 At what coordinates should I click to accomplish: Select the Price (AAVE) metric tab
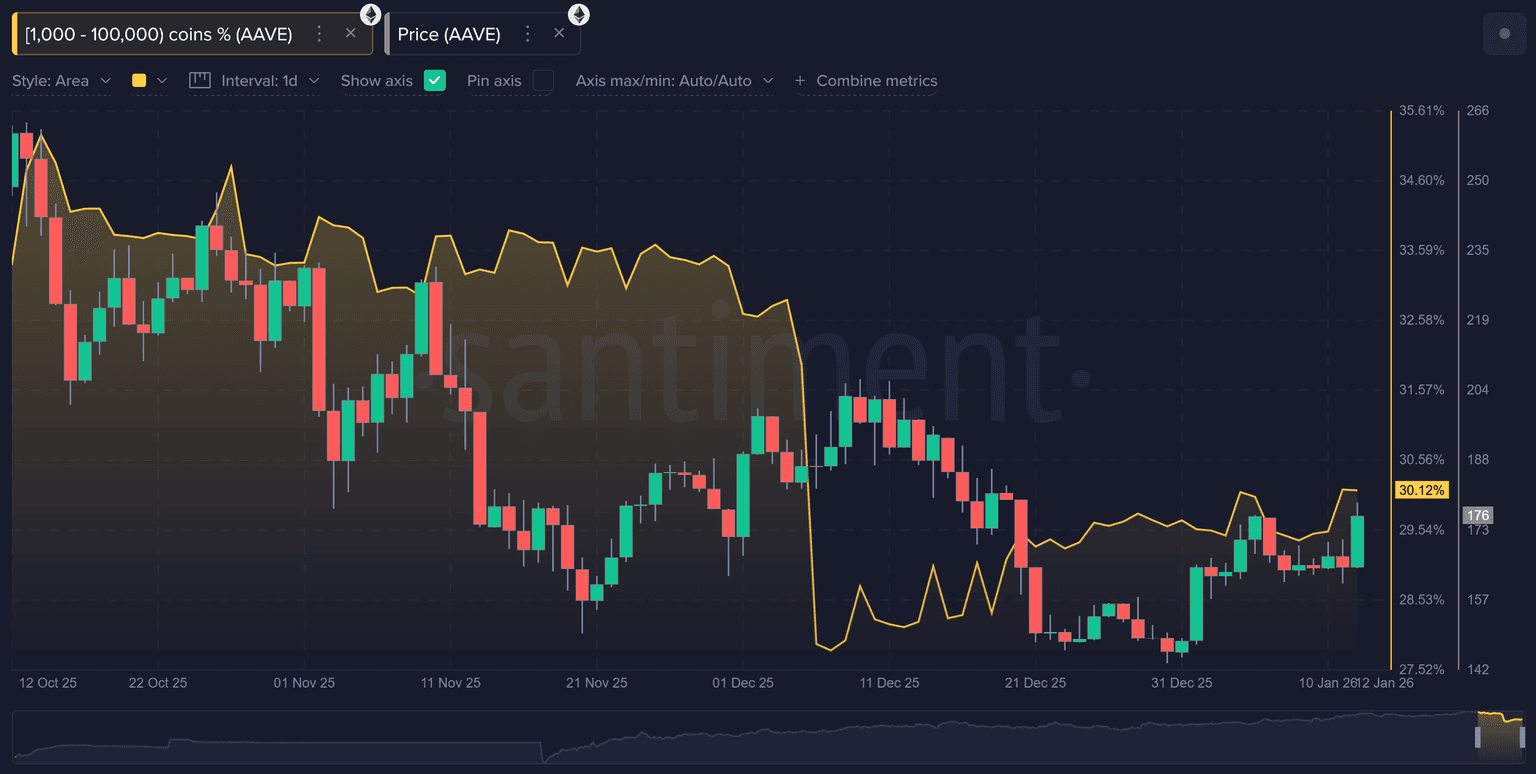(x=449, y=34)
